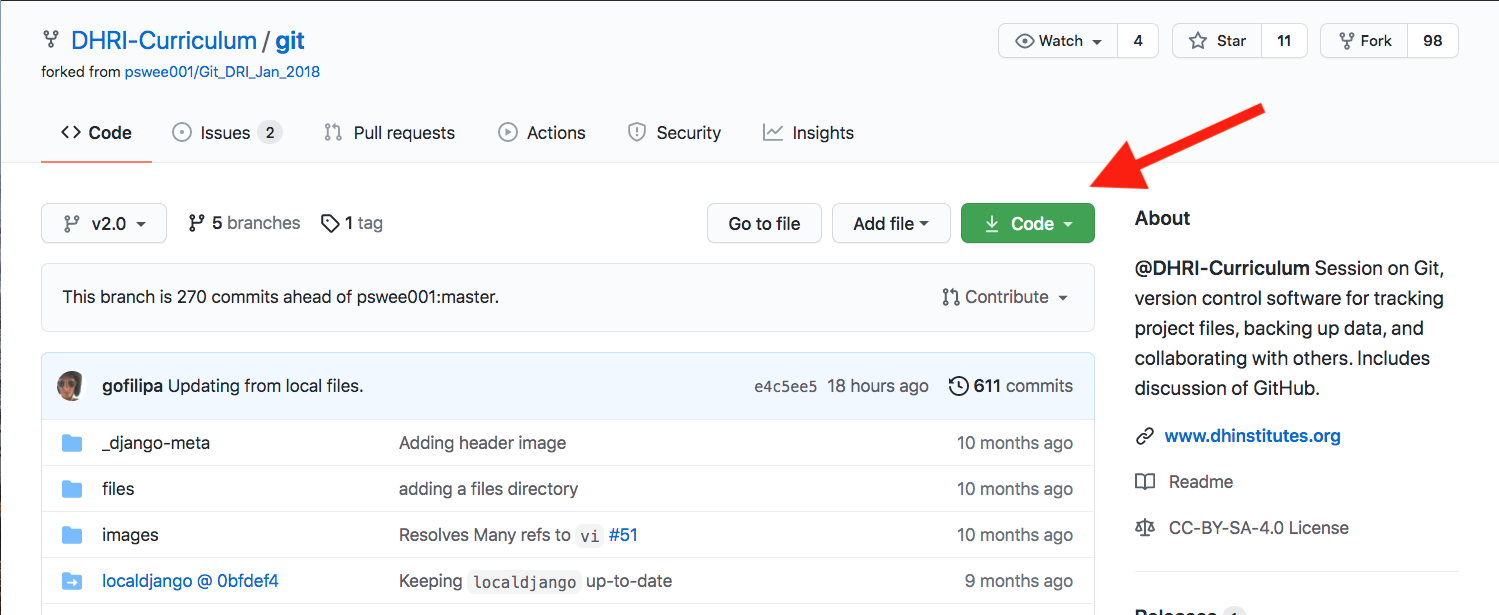Switch to the Code tab
Image resolution: width=1499 pixels, height=615 pixels.
[x=96, y=133]
